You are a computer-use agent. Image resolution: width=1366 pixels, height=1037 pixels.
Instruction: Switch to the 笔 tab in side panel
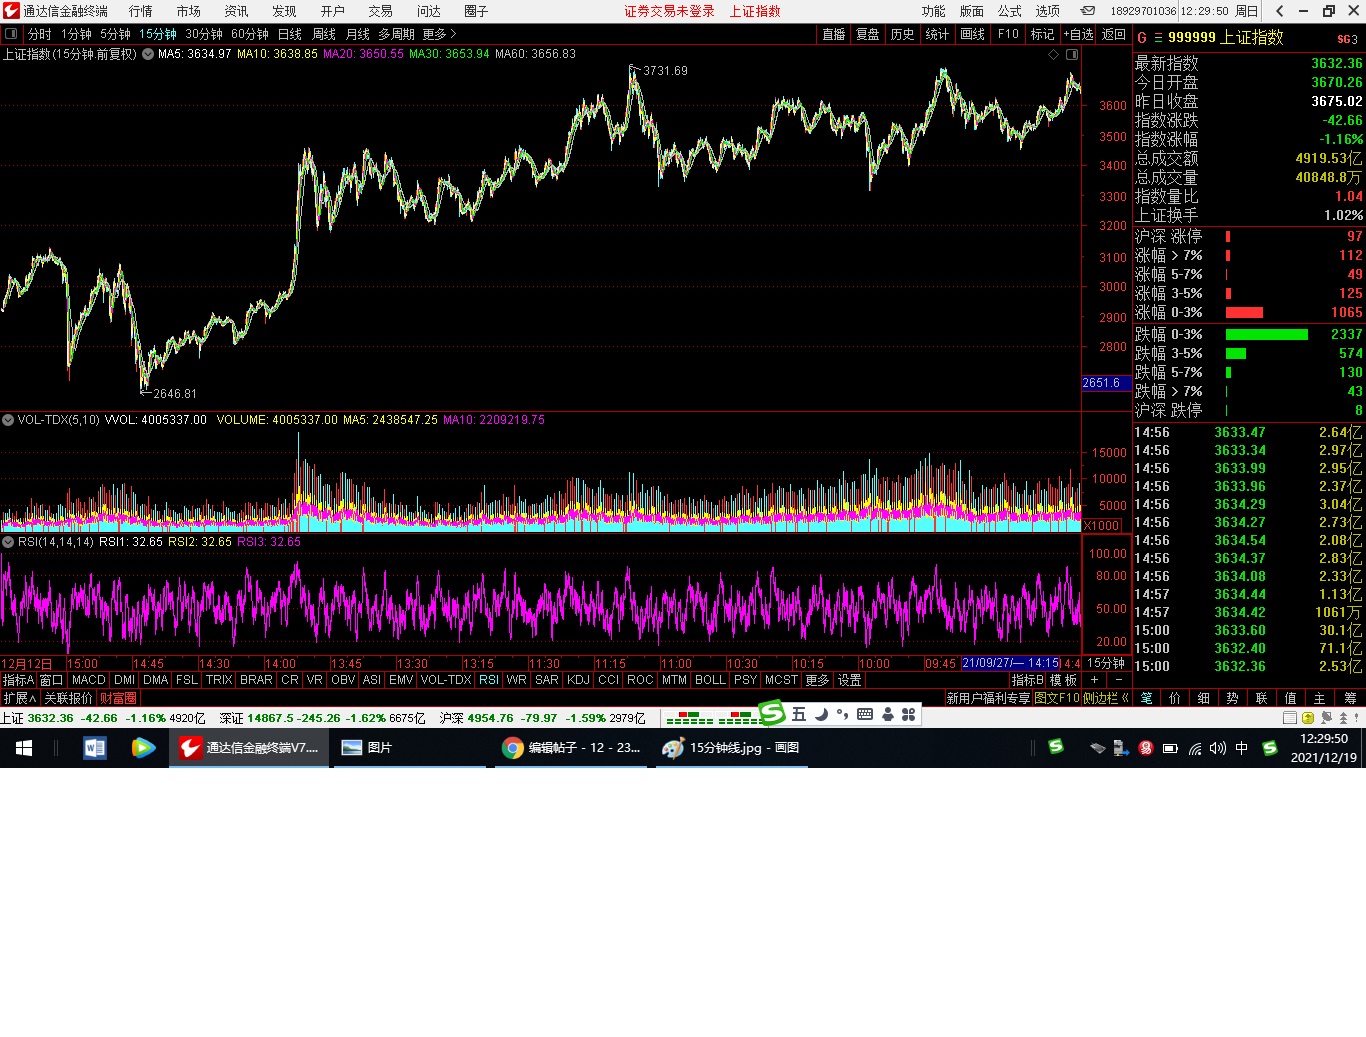pyautogui.click(x=1146, y=698)
